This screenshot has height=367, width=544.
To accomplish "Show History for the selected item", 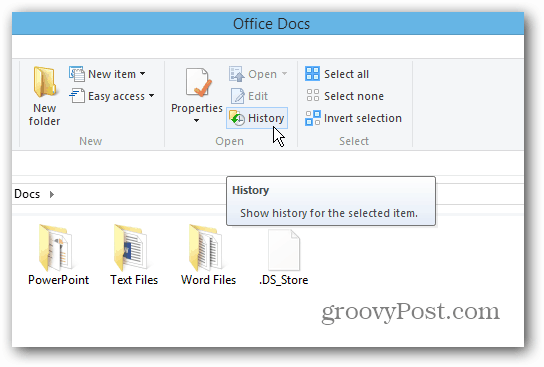I will tap(257, 118).
